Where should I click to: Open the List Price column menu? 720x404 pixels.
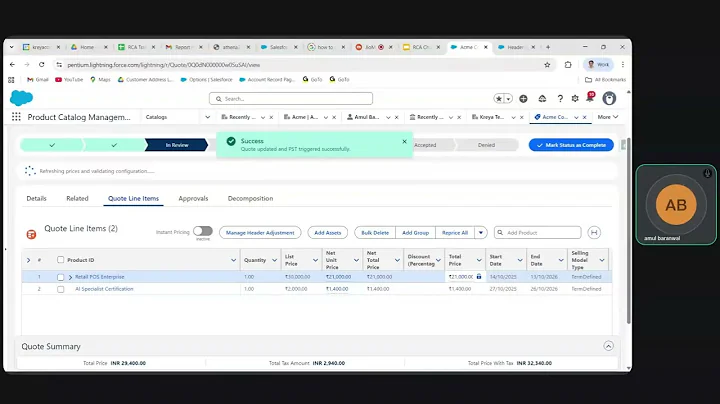tap(315, 260)
